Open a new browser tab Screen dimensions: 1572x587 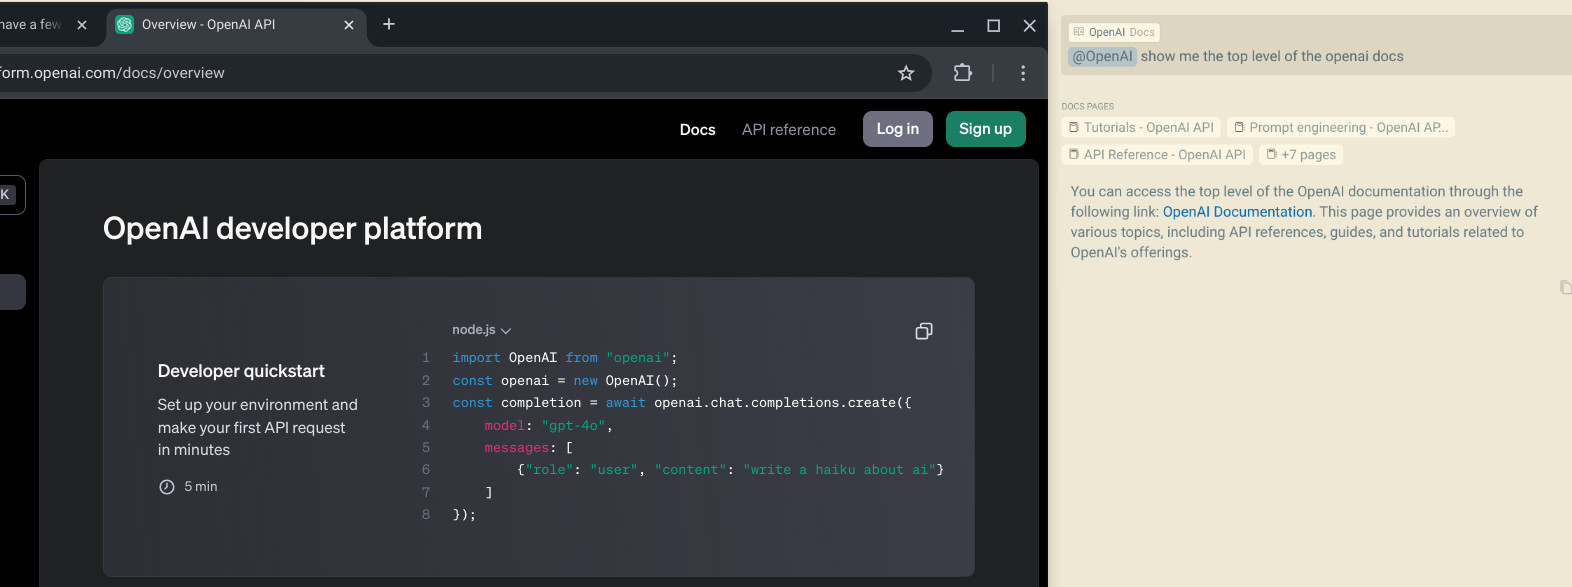pos(389,24)
